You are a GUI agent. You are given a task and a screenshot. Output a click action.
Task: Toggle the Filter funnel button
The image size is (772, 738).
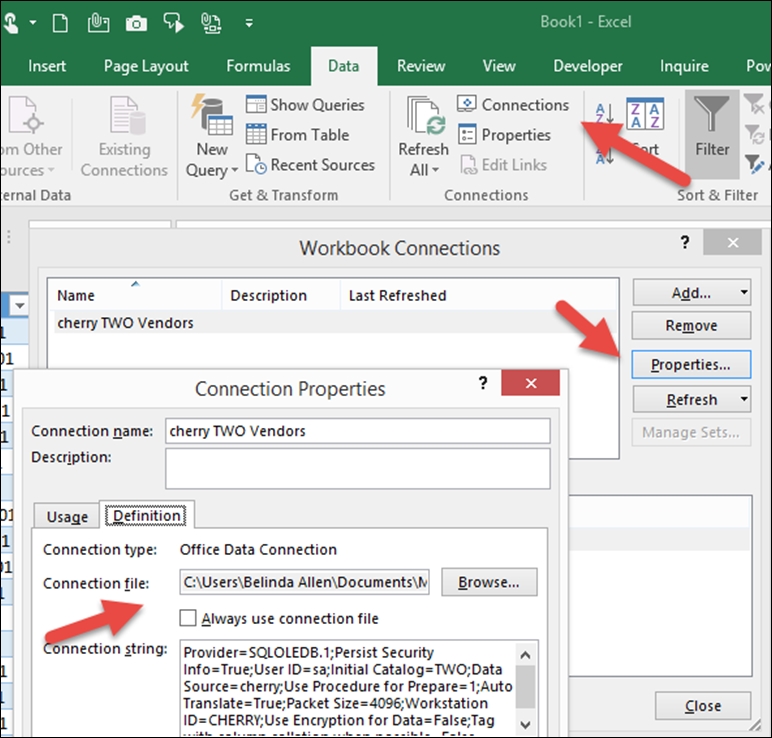pyautogui.click(x=712, y=133)
